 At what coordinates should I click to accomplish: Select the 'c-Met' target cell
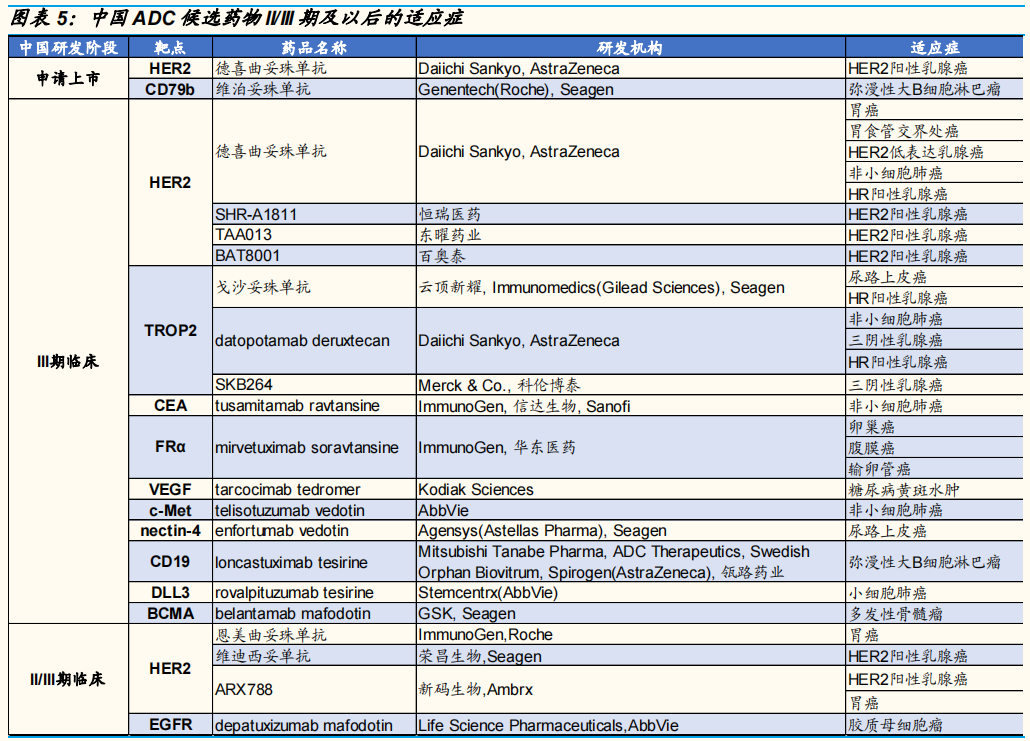(x=170, y=510)
